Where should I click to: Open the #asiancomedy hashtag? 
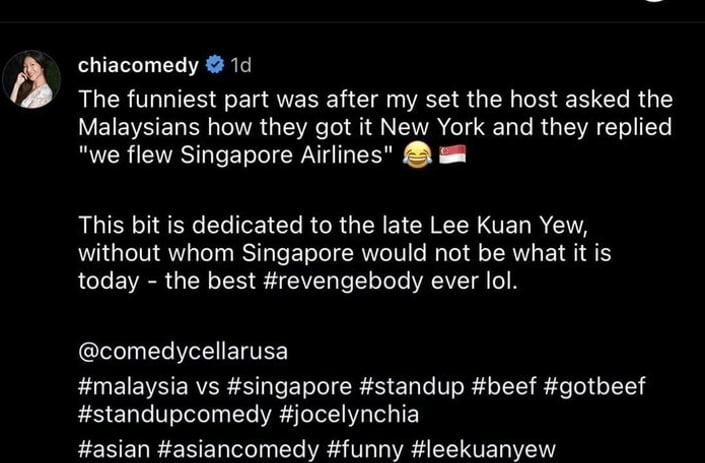(x=238, y=450)
